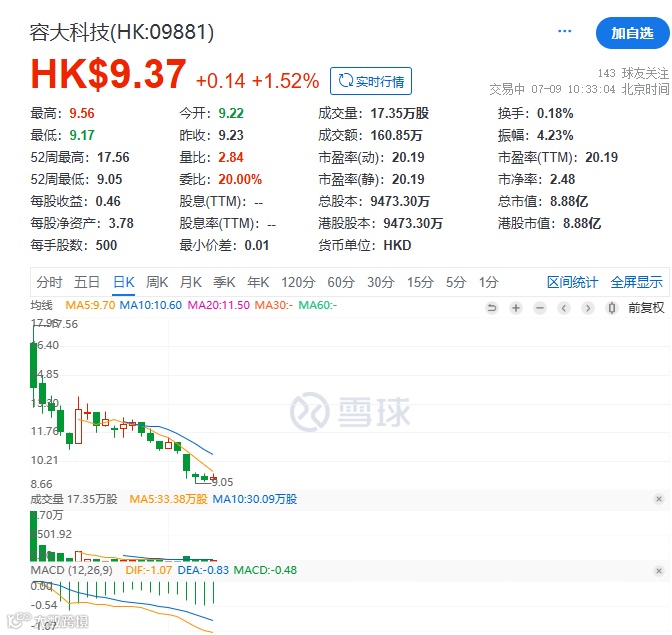Viewport: 672px width, 635px height.
Task: Open 区间统计 range statistics
Action: pos(572,282)
